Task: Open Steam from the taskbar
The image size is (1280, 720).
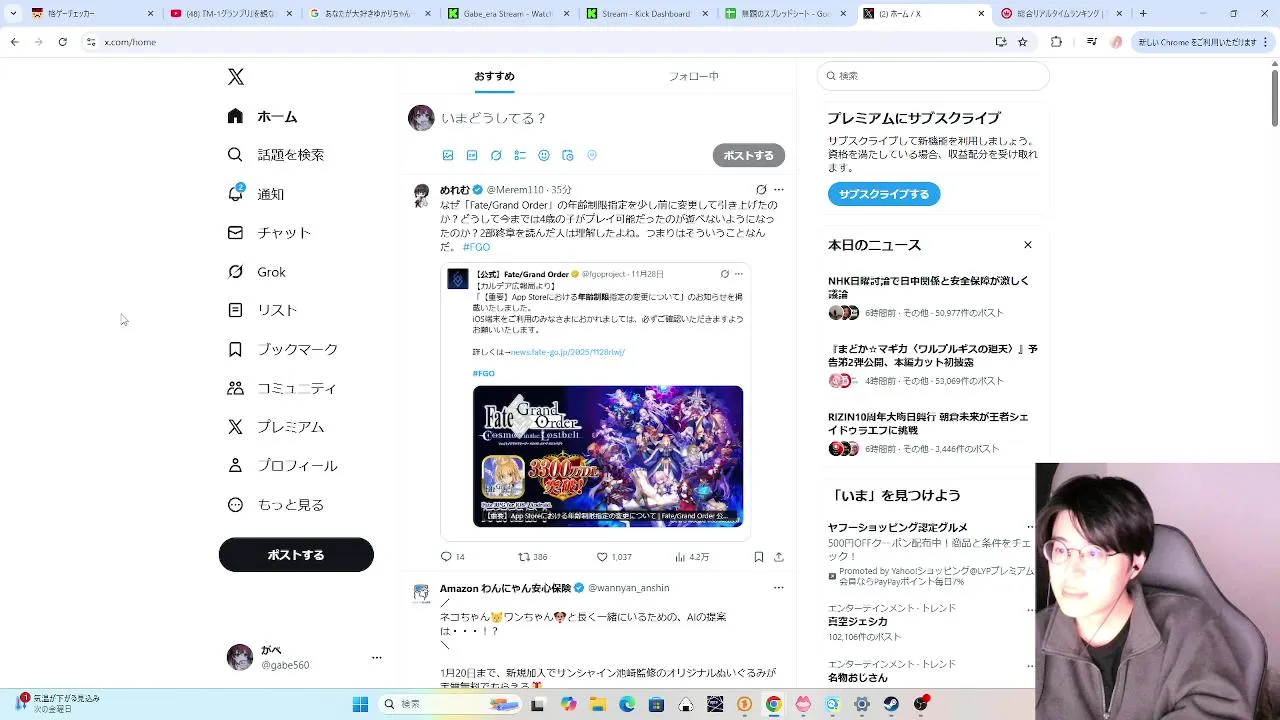Action: 890,704
